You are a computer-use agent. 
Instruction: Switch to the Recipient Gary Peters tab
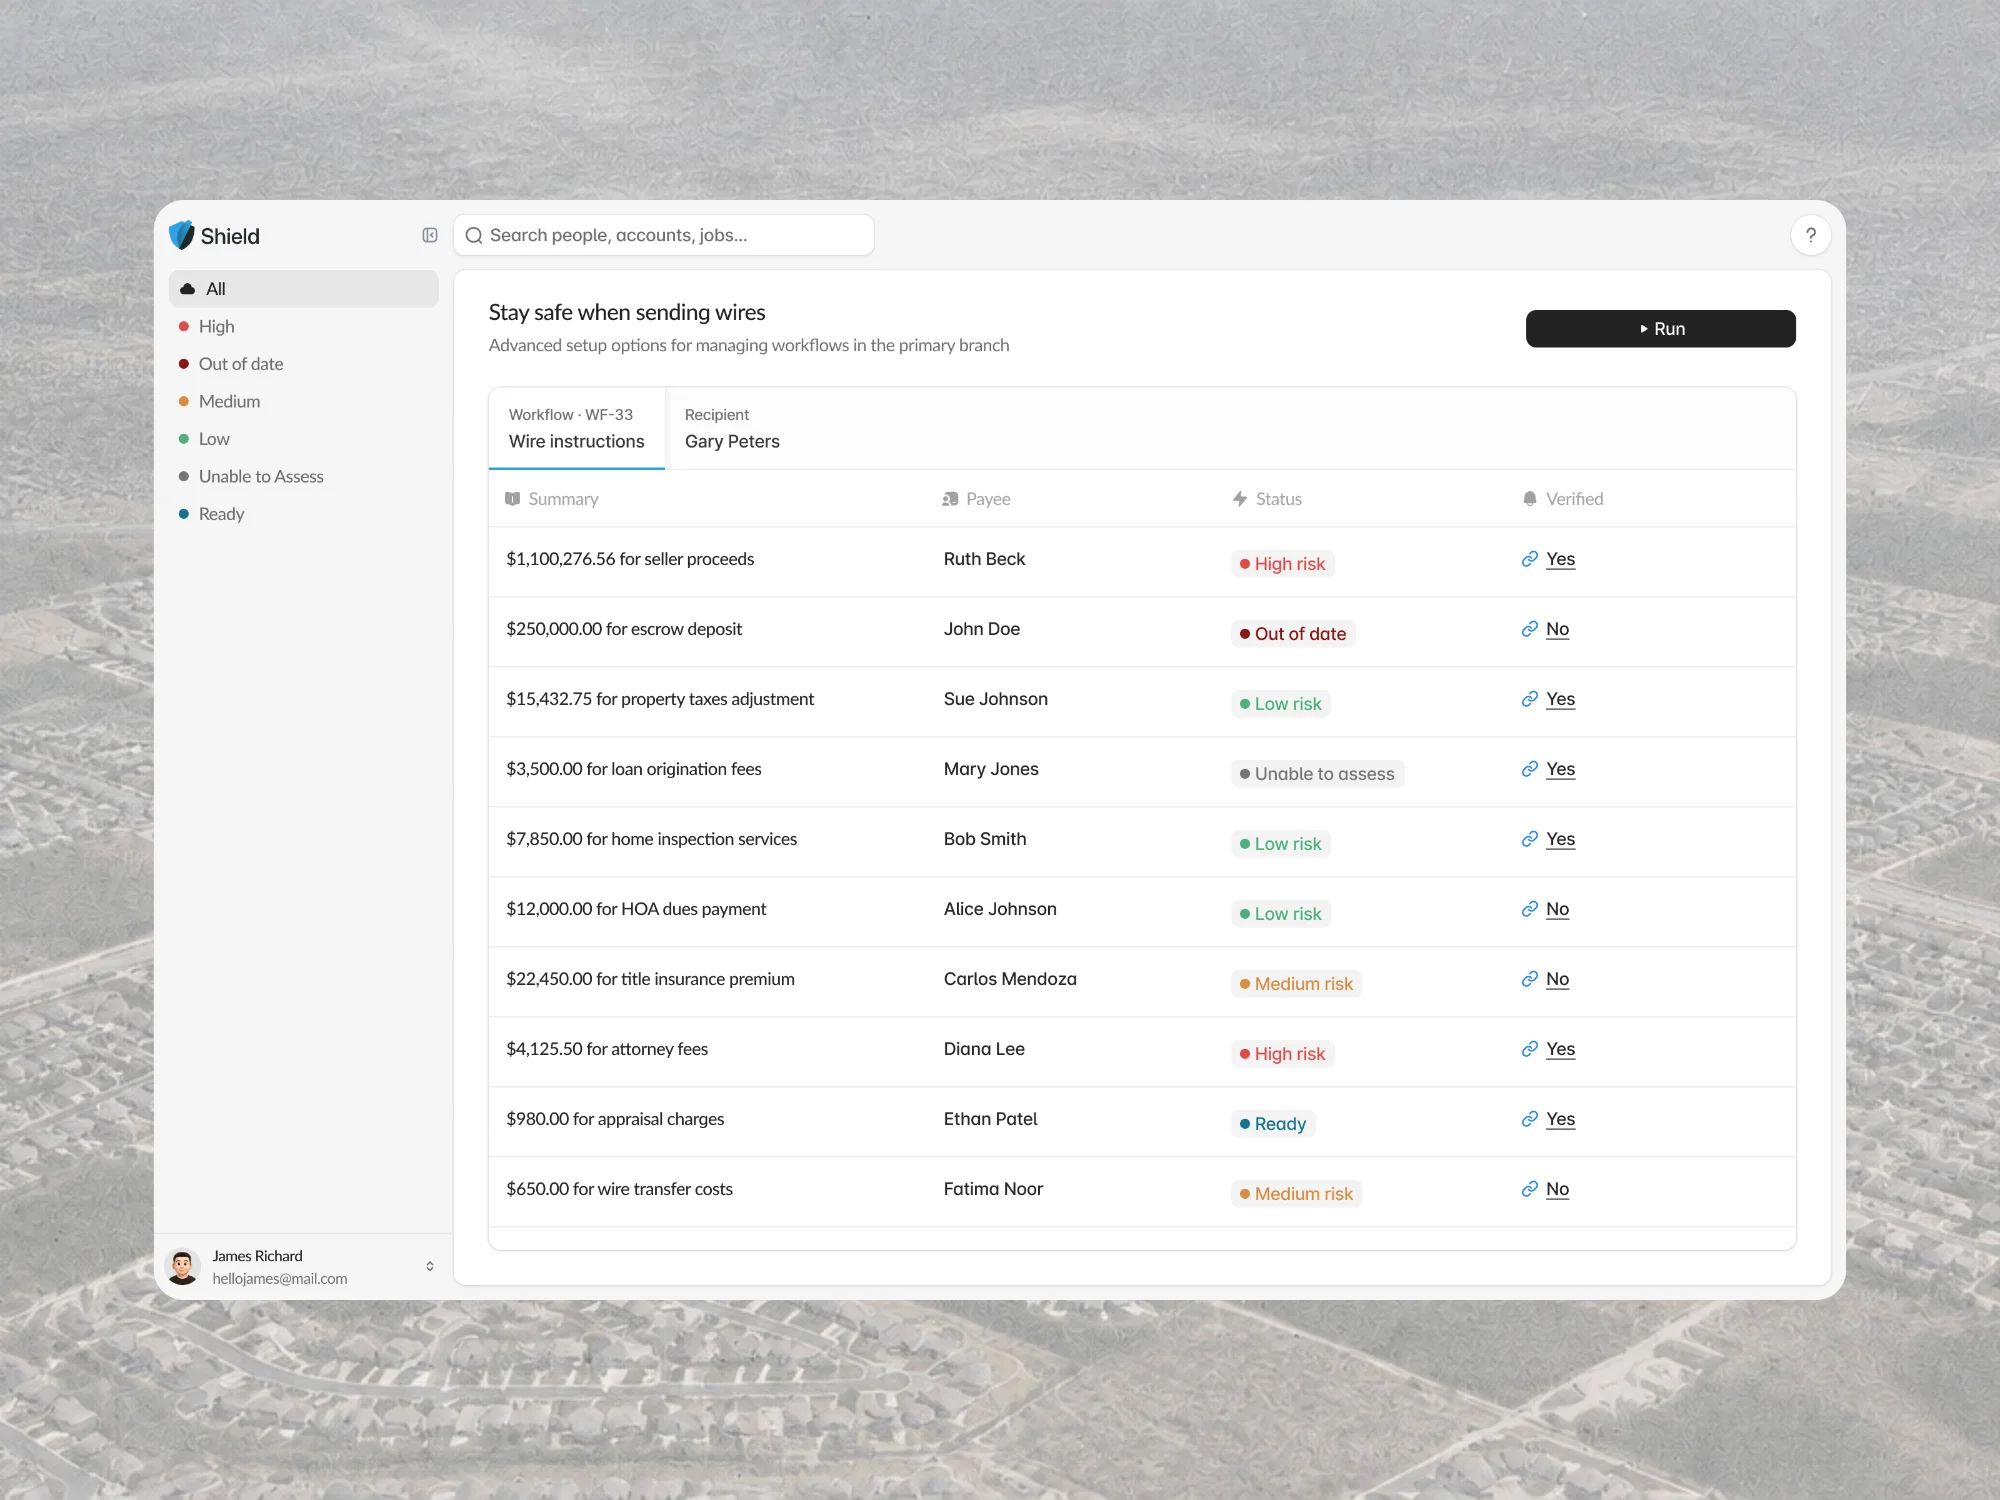pos(732,429)
